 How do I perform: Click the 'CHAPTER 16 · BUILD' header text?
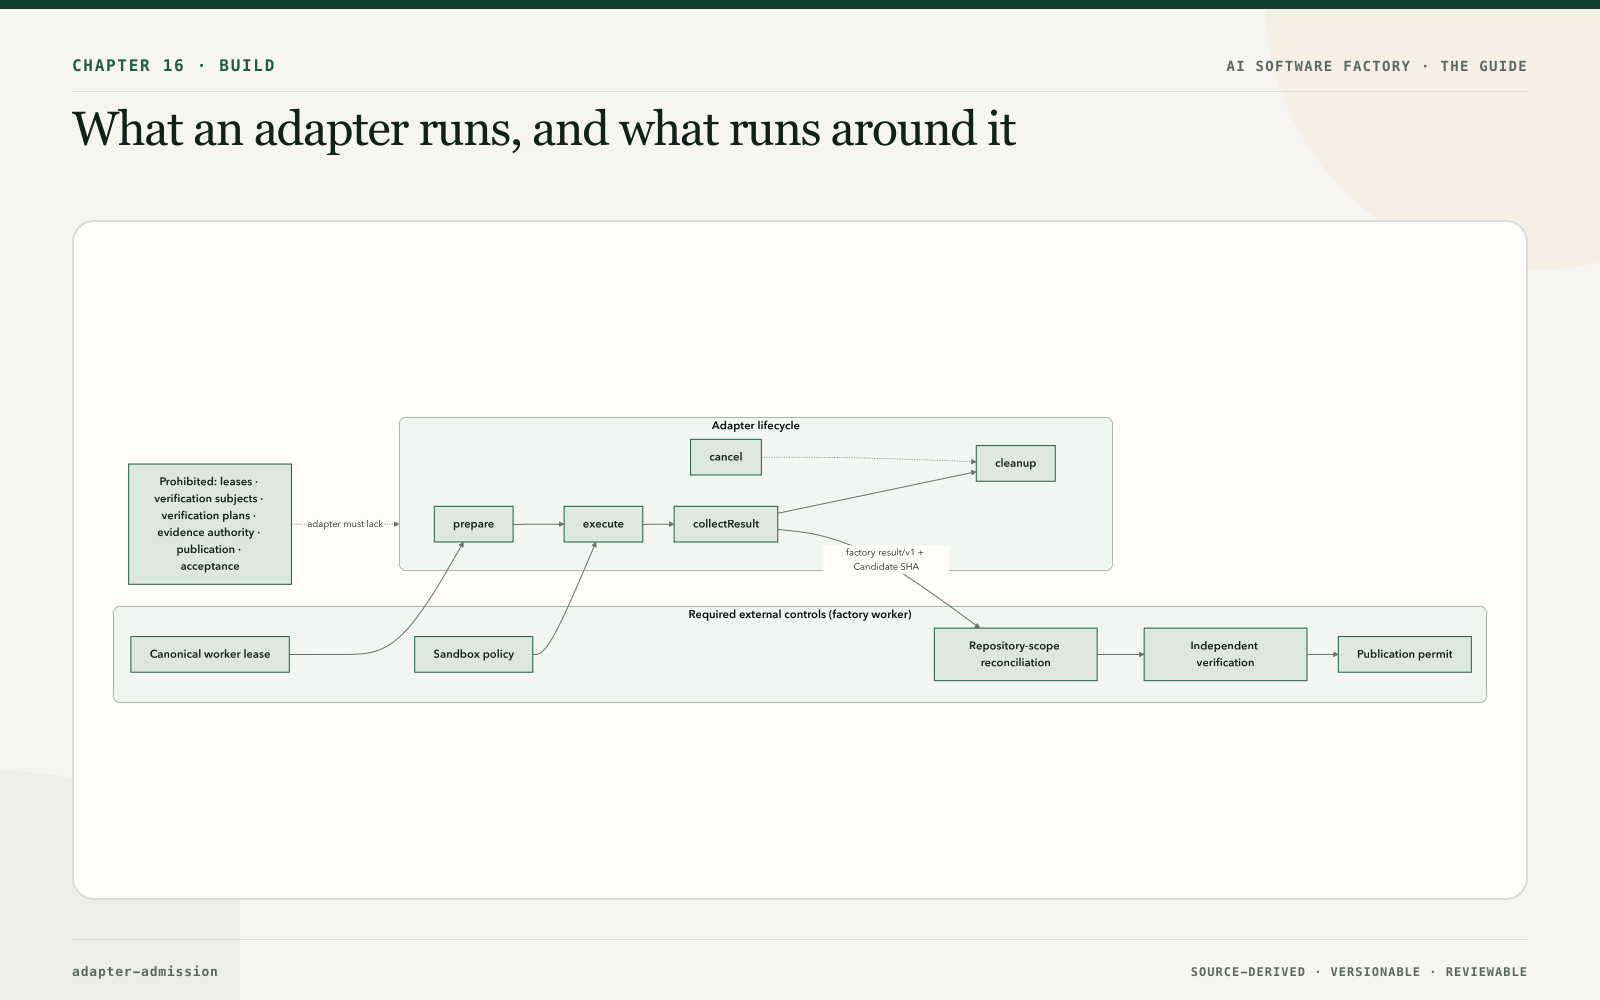(x=173, y=66)
